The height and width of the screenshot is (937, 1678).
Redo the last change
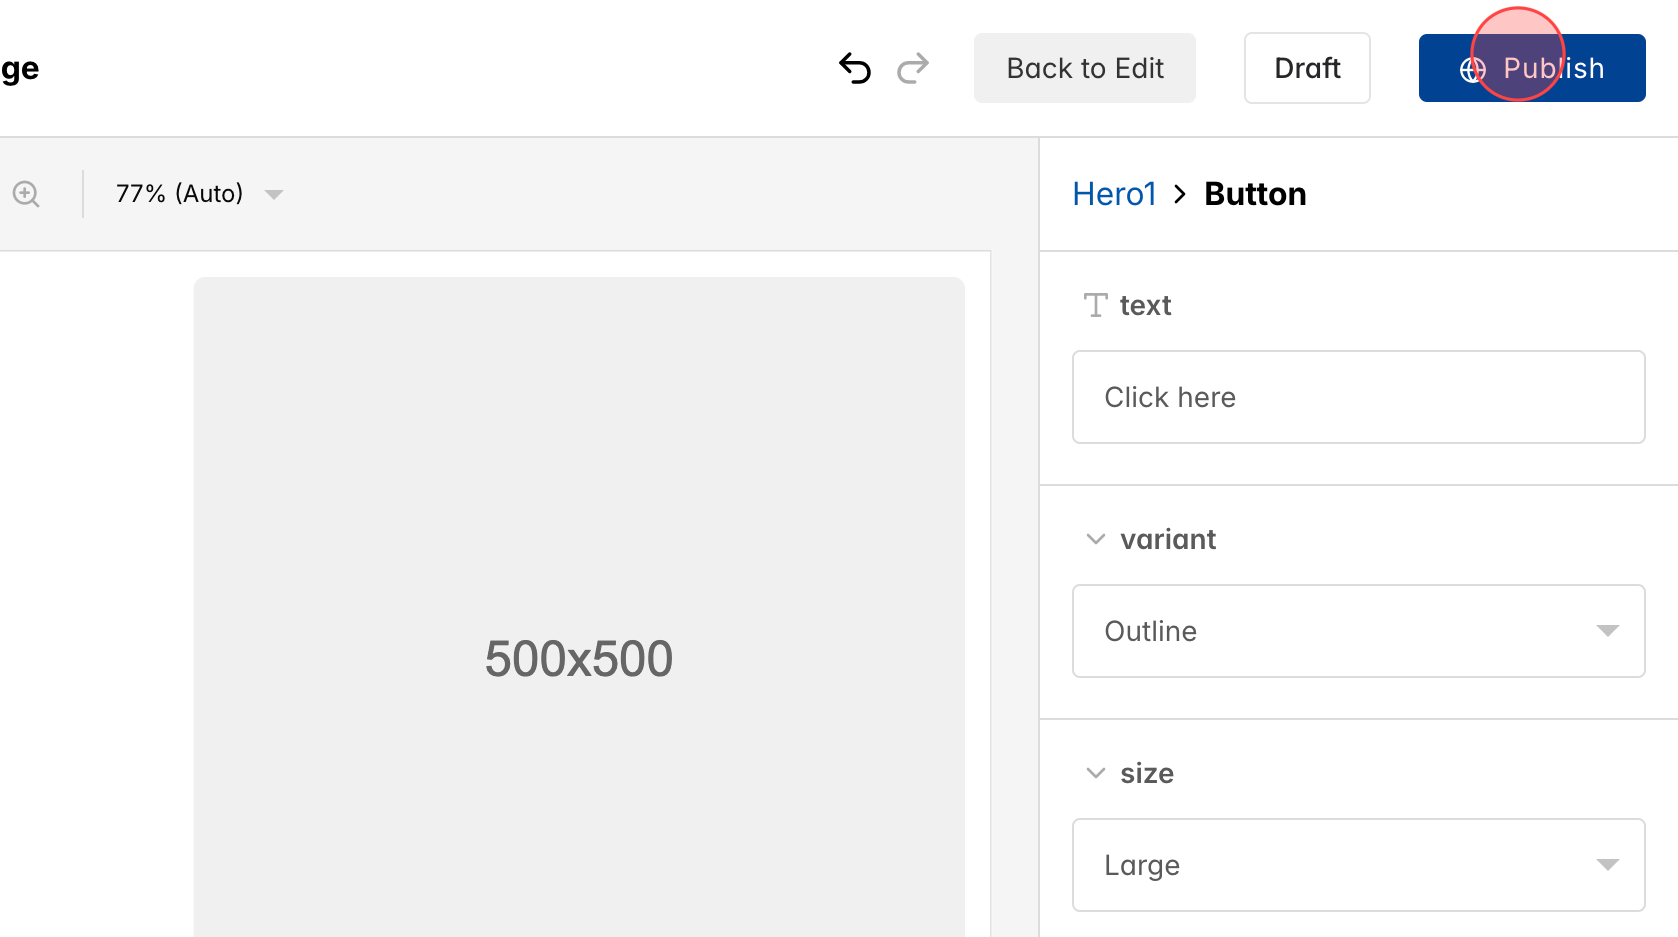click(x=913, y=68)
